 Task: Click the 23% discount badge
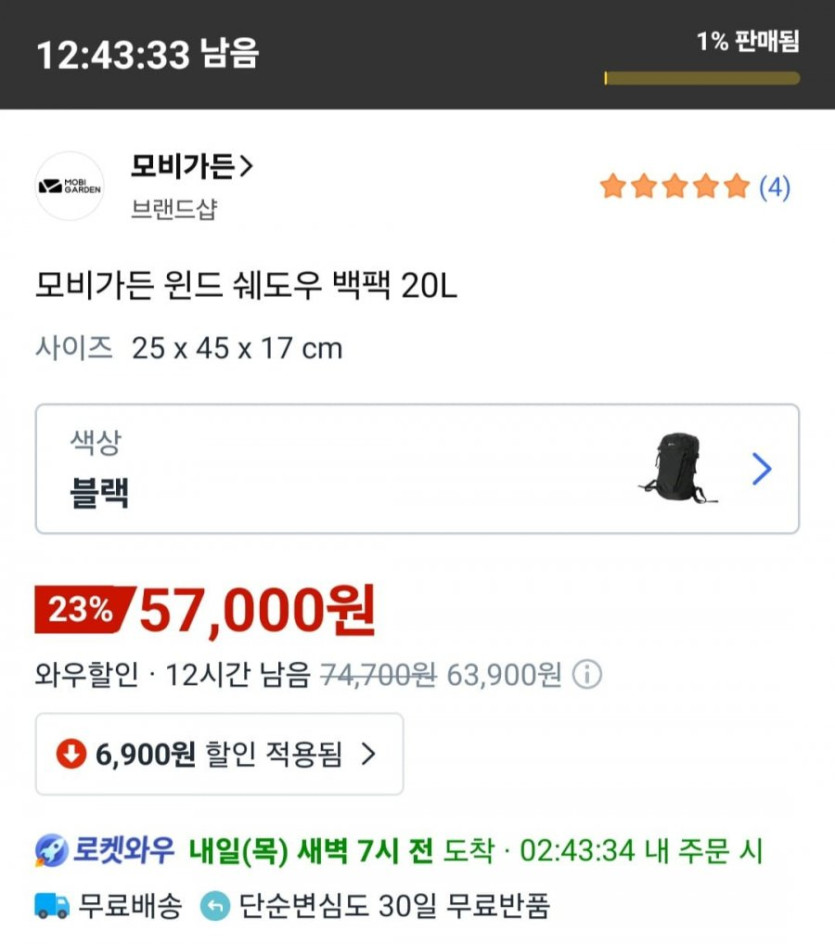[82, 610]
